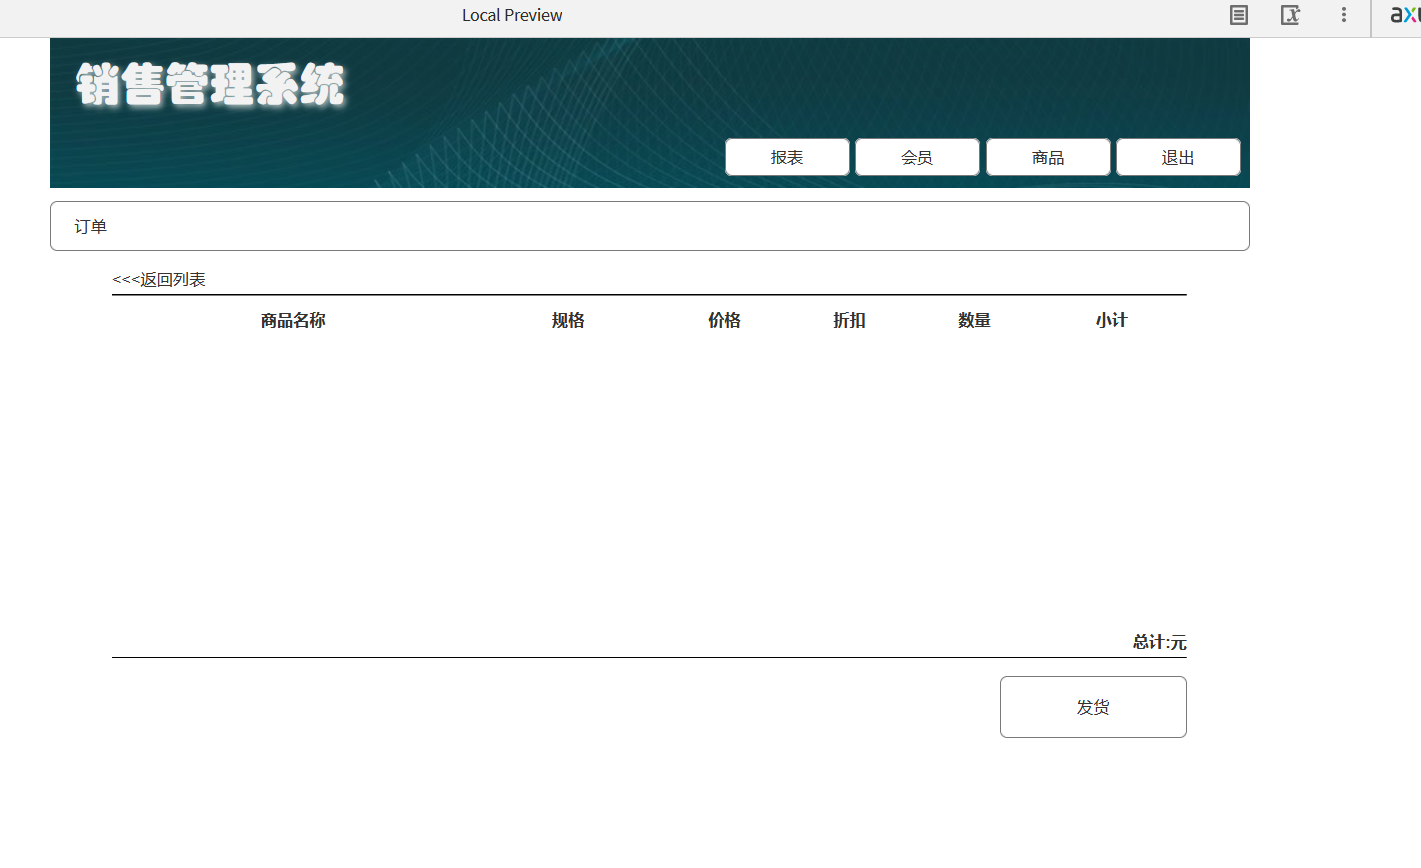Click the 价格 column header
This screenshot has width=1421, height=868.
pyautogui.click(x=724, y=320)
